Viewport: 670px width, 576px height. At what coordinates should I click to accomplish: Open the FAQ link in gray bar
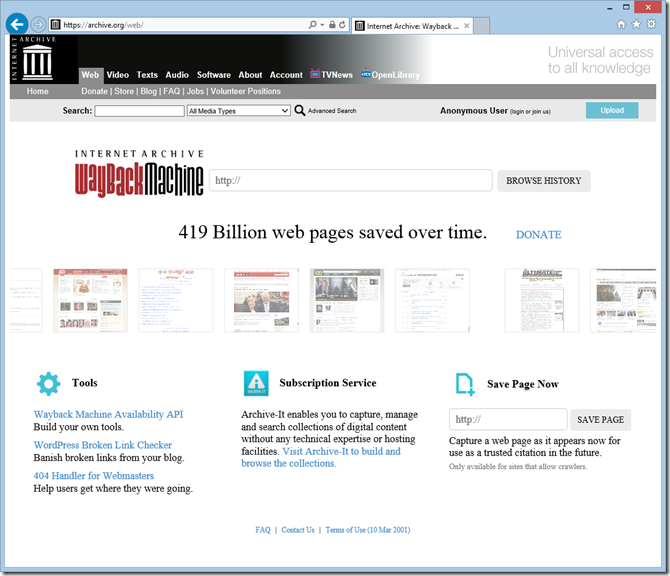[171, 91]
